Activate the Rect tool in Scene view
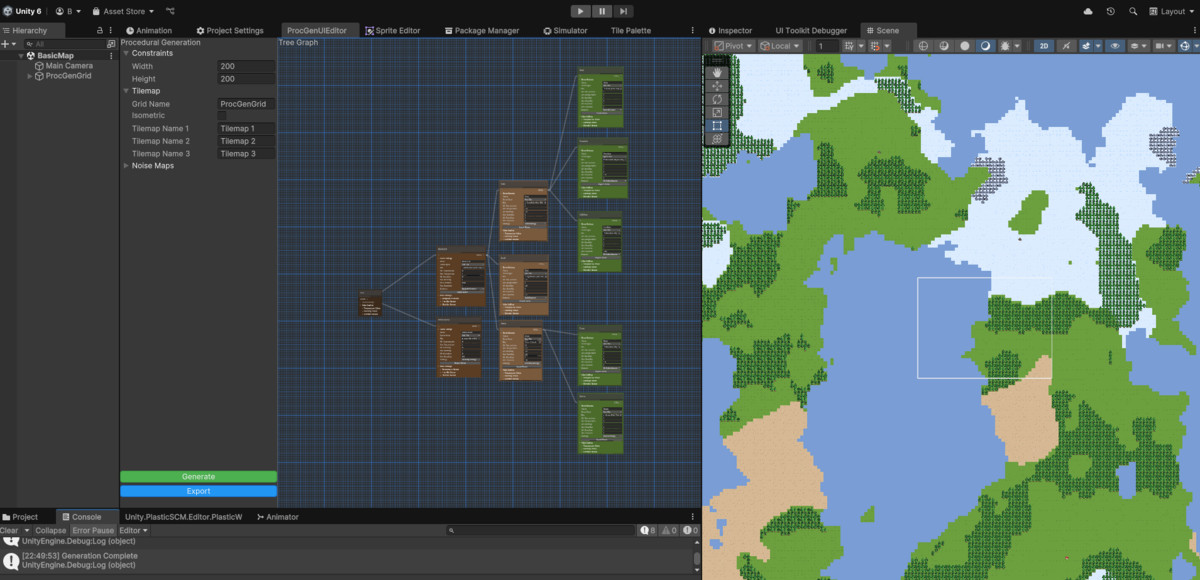1200x580 pixels. point(717,125)
